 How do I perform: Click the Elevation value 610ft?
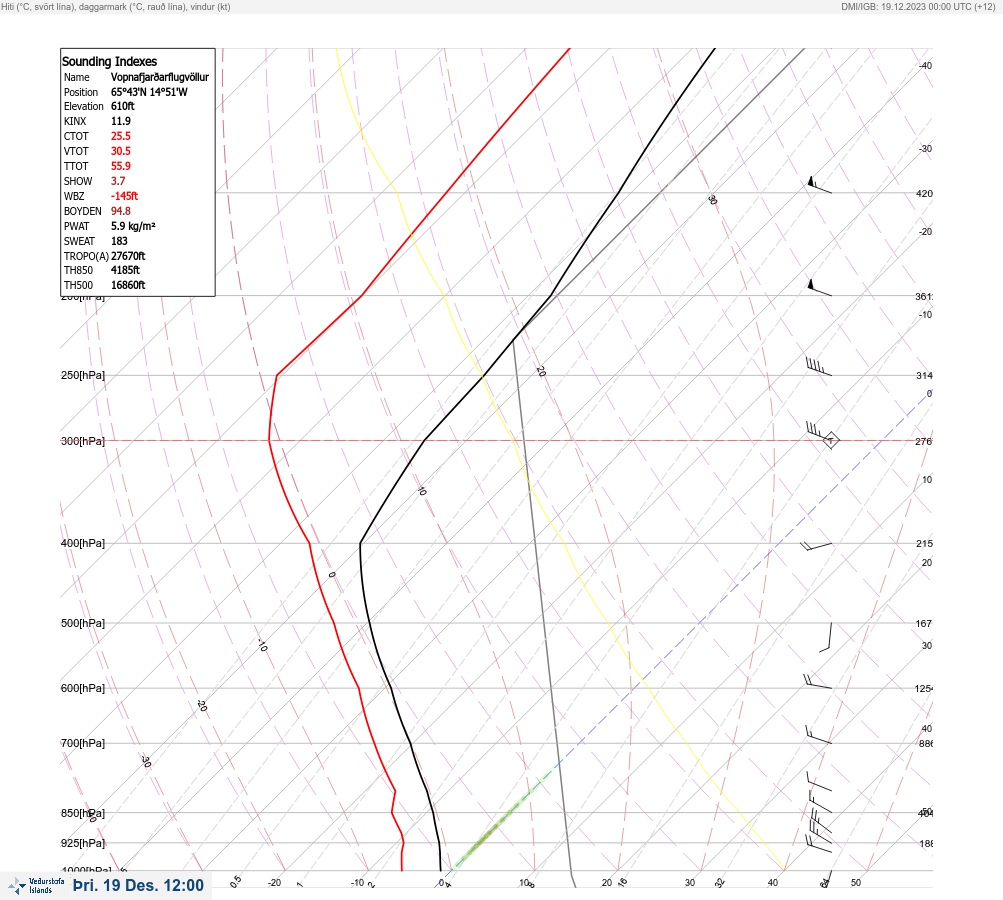click(x=123, y=106)
